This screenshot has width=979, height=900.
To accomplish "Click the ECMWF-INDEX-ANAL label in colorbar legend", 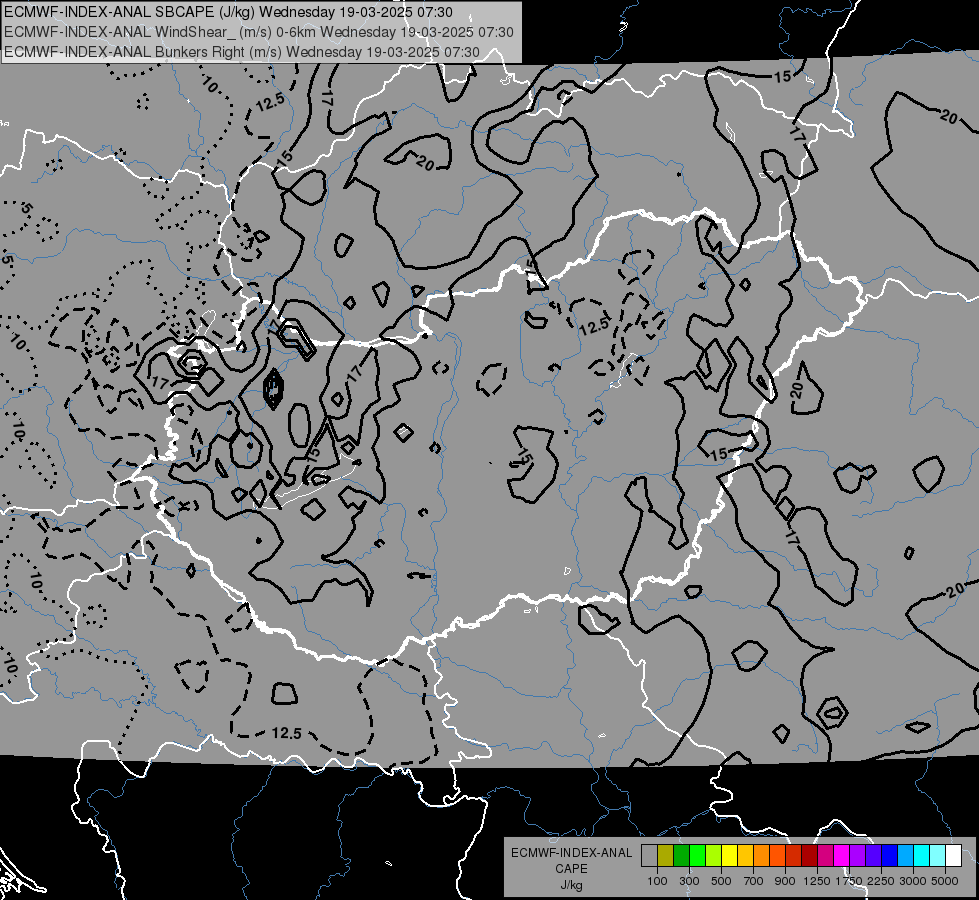I will [x=571, y=853].
